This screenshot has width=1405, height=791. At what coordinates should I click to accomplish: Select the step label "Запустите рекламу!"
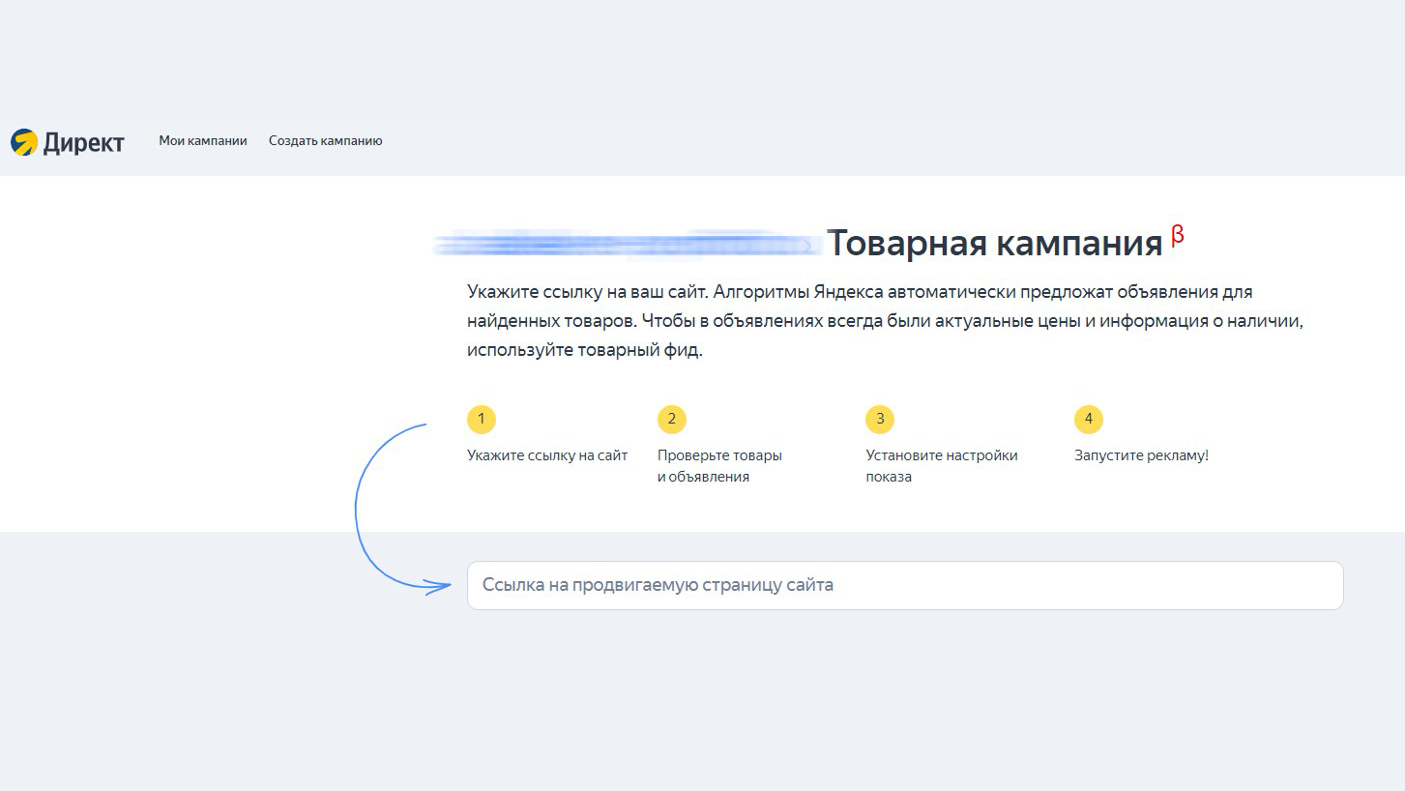click(x=1141, y=455)
